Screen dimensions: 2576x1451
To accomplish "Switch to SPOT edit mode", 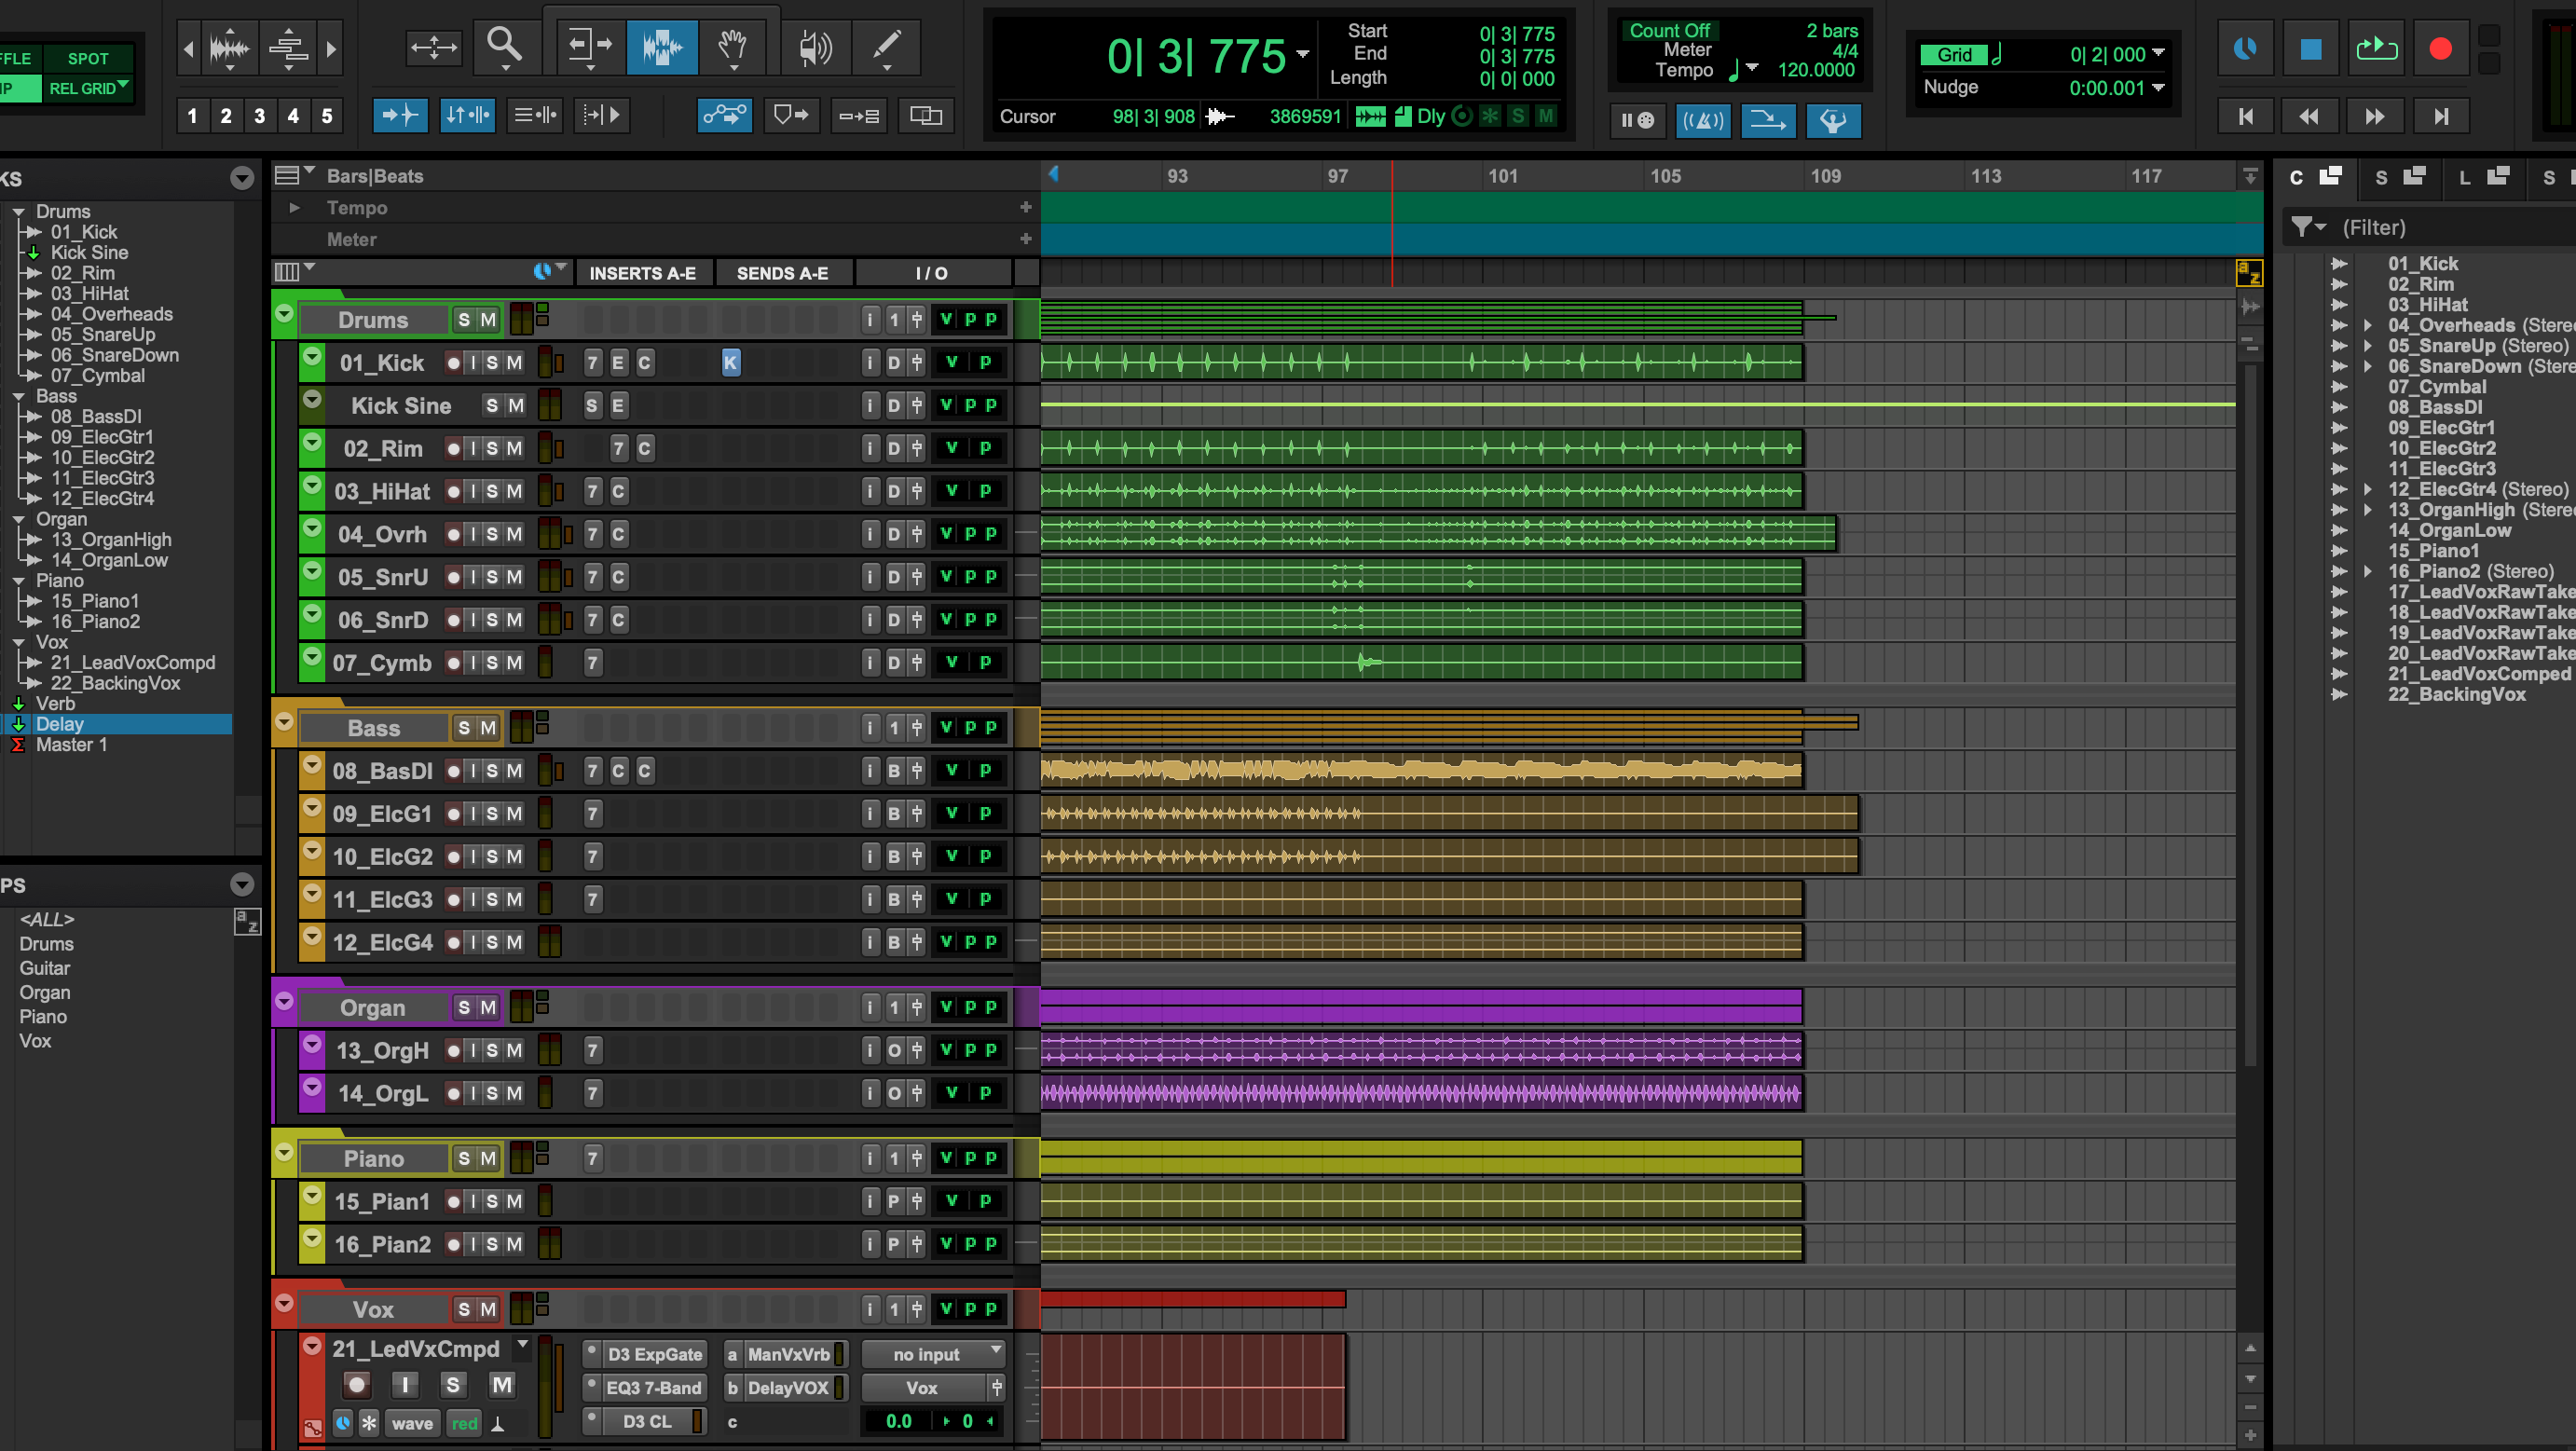I will [88, 58].
